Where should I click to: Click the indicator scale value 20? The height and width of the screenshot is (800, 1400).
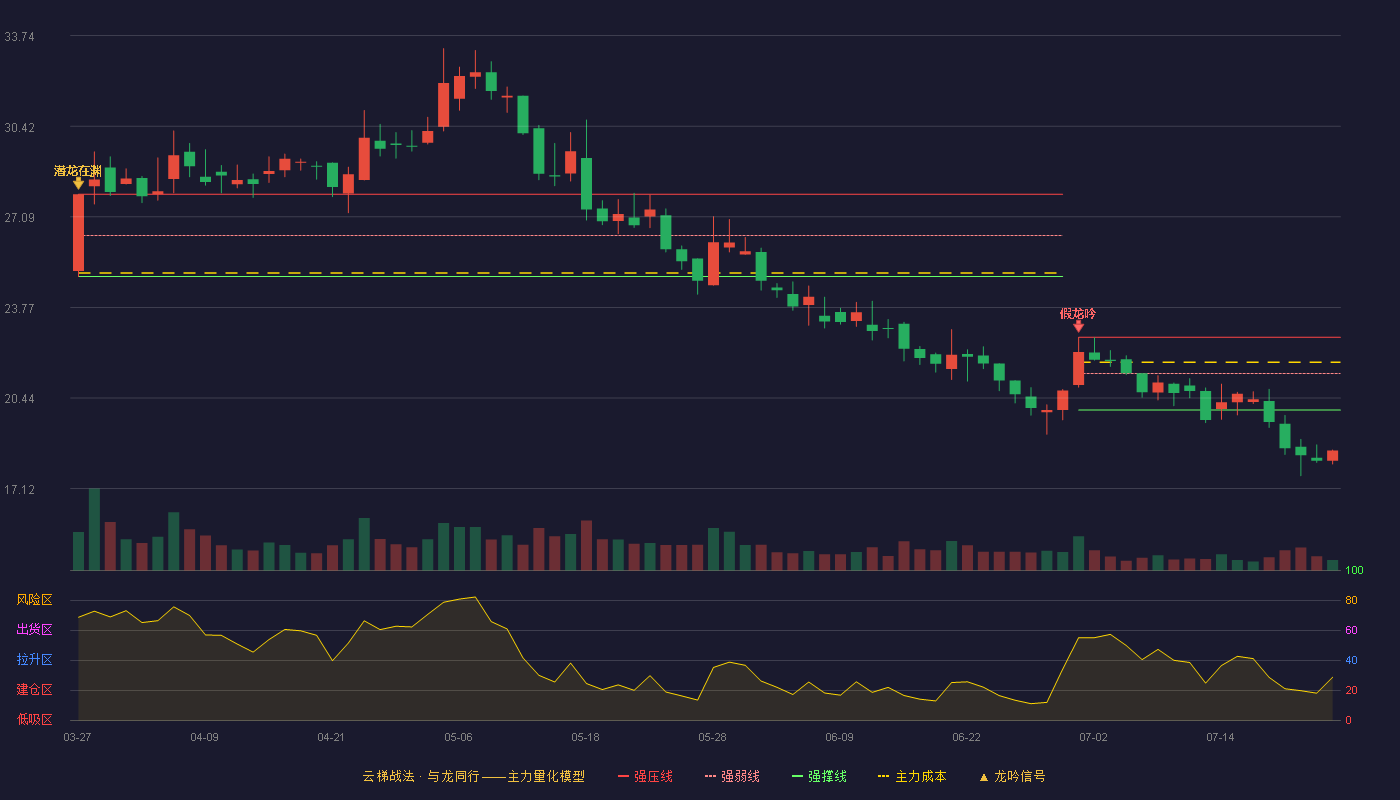(1351, 690)
